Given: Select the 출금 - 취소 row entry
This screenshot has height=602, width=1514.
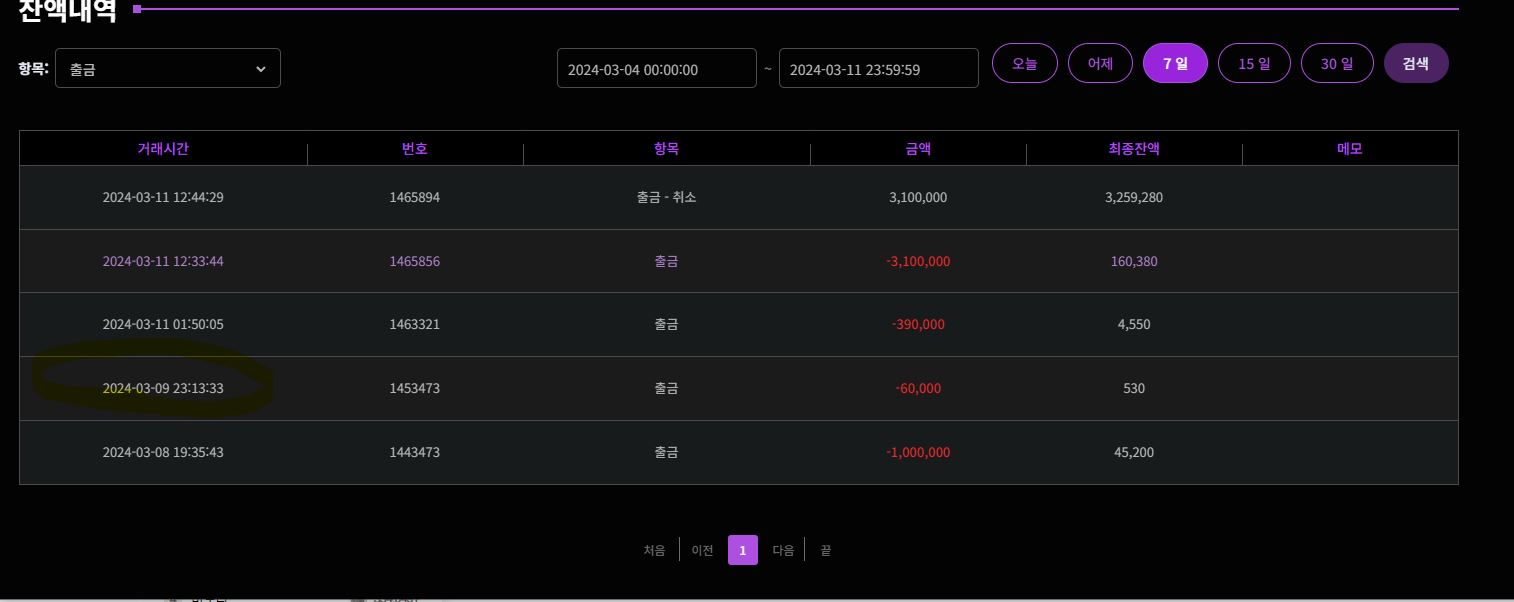Looking at the screenshot, I should tap(666, 198).
